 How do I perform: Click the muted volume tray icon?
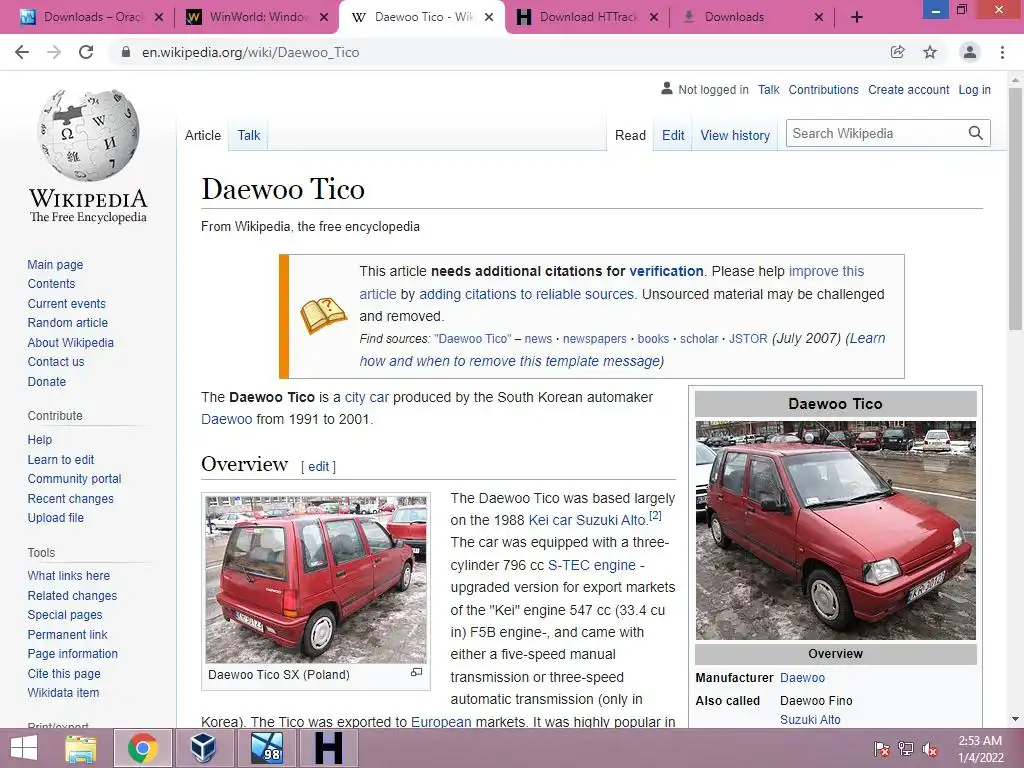(930, 749)
